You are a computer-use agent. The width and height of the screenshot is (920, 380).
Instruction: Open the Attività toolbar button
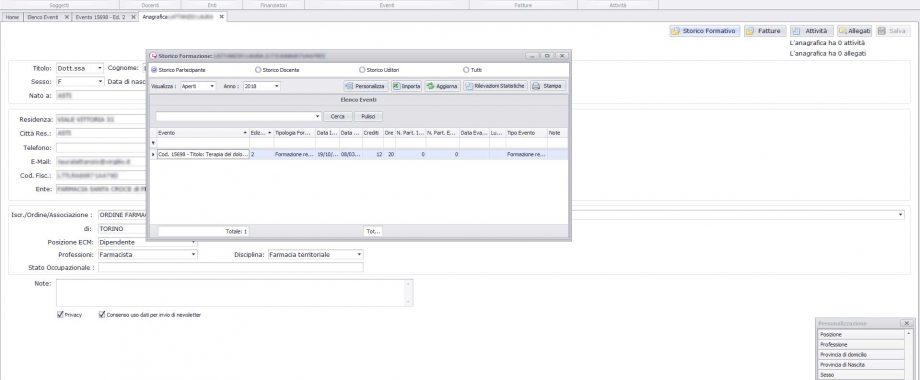click(811, 31)
